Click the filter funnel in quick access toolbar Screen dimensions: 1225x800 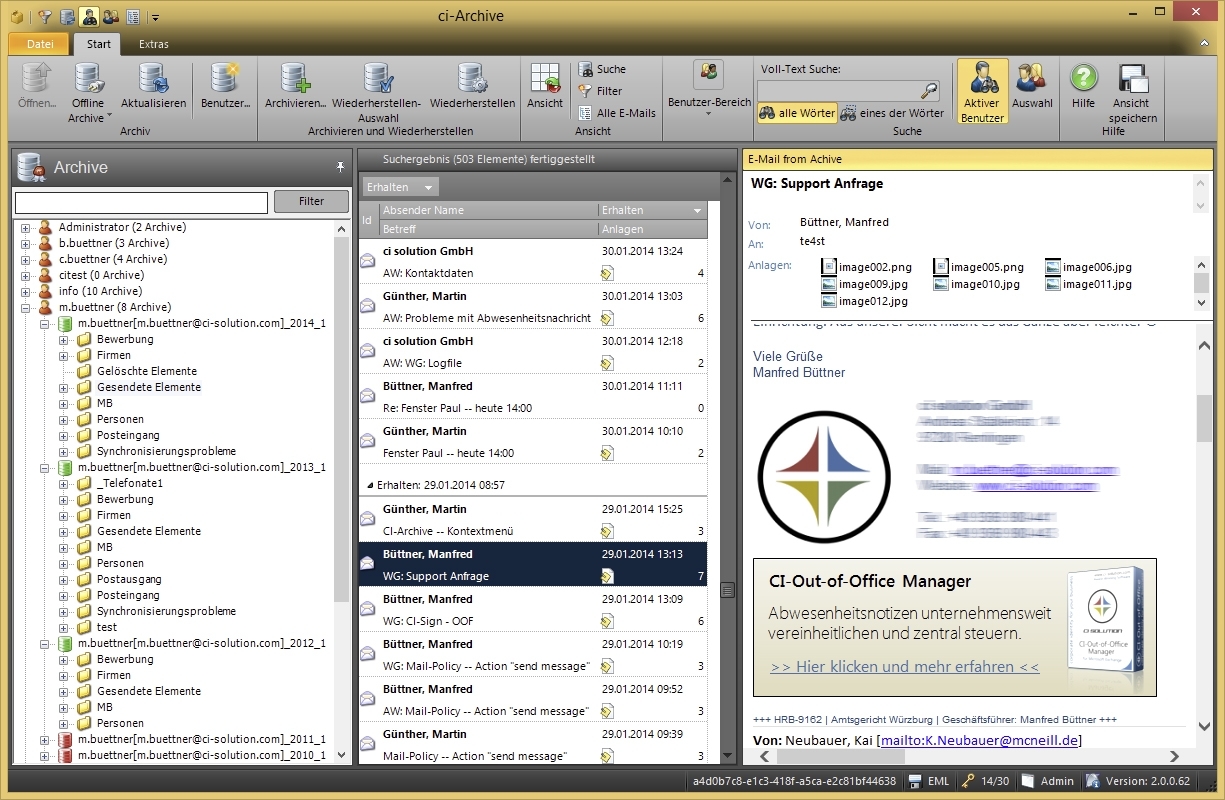(45, 16)
